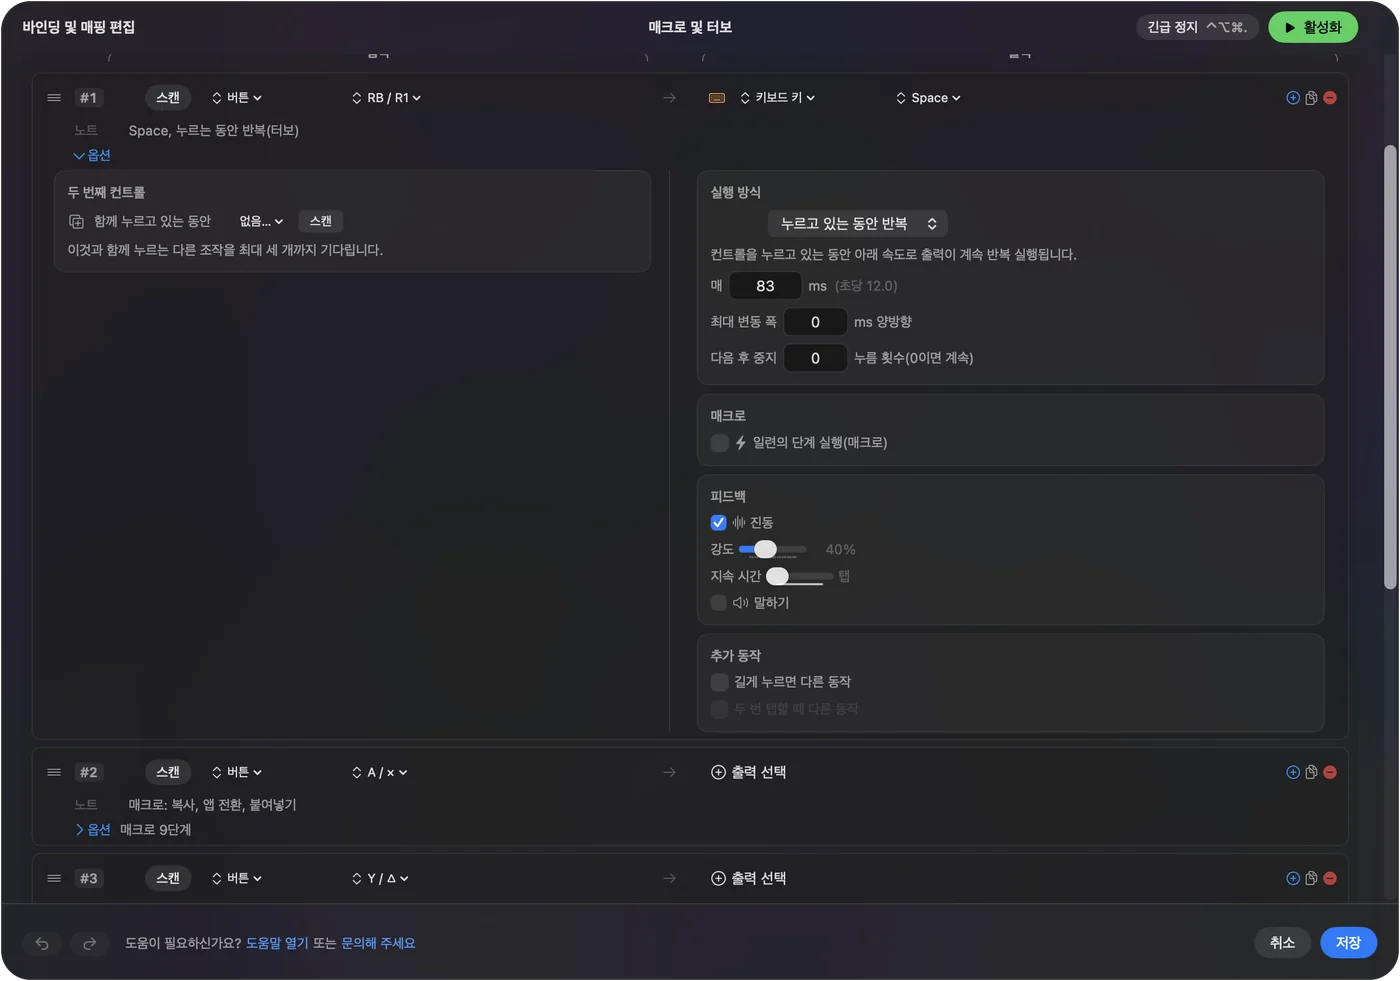
Task: Open the 누르고 있는 동안 반복 mode dropdown
Action: coord(858,224)
